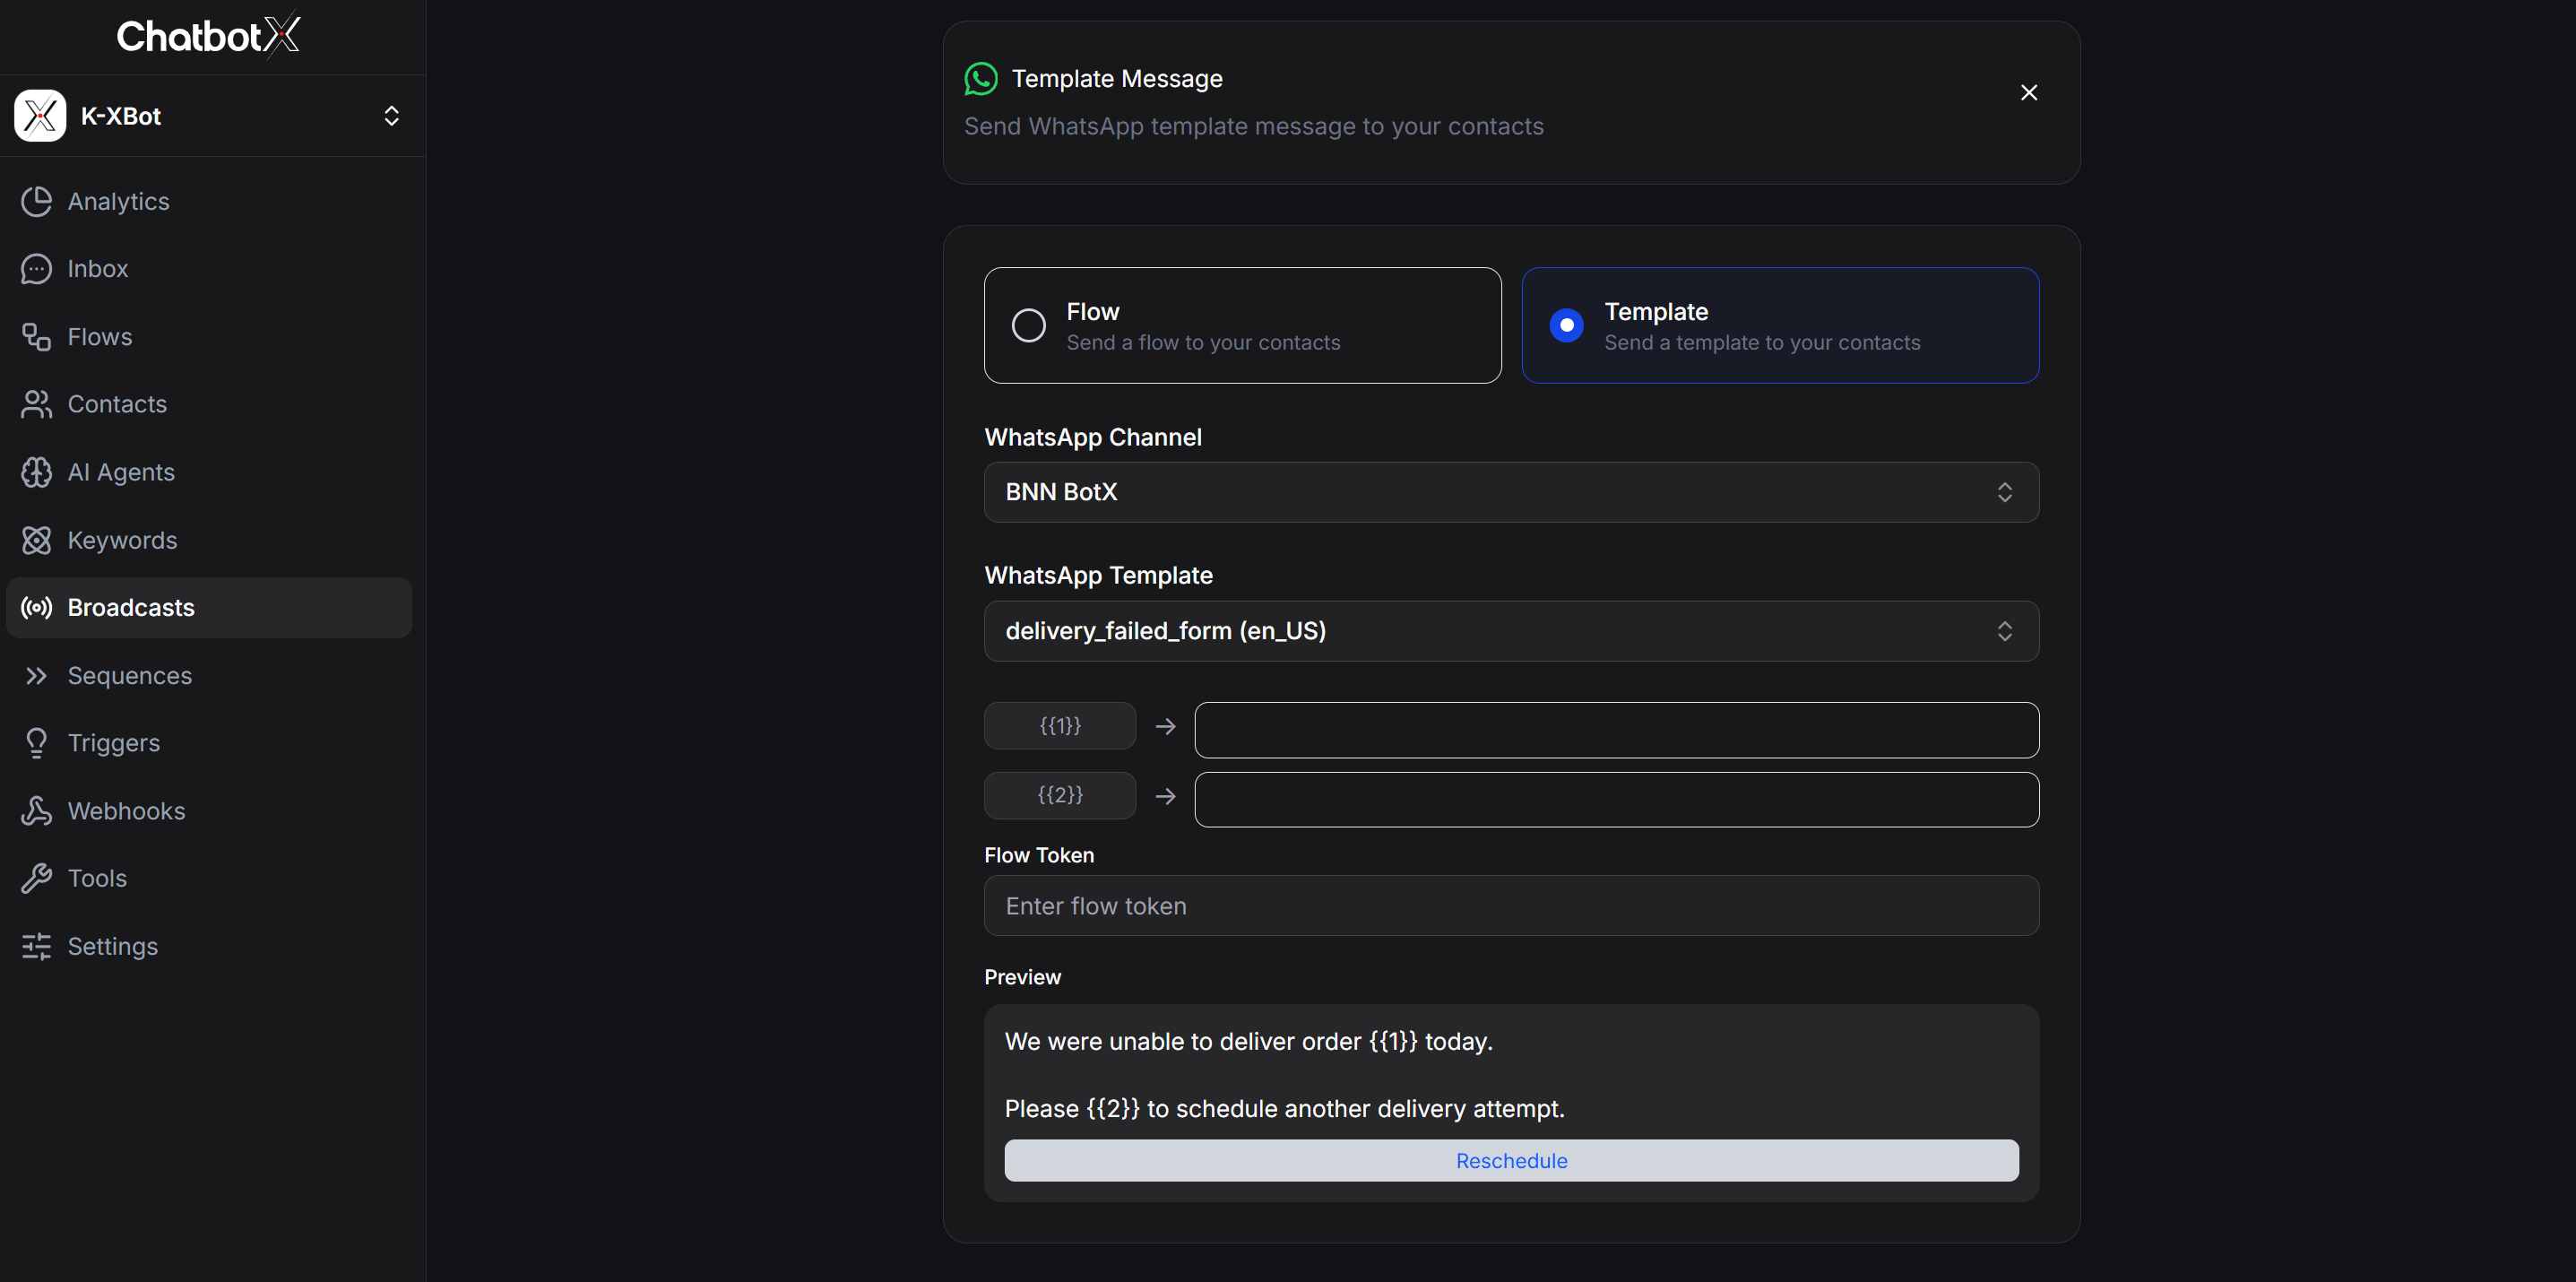Click the WhatsApp Channel label
The height and width of the screenshot is (1282, 2576).
click(x=1093, y=437)
